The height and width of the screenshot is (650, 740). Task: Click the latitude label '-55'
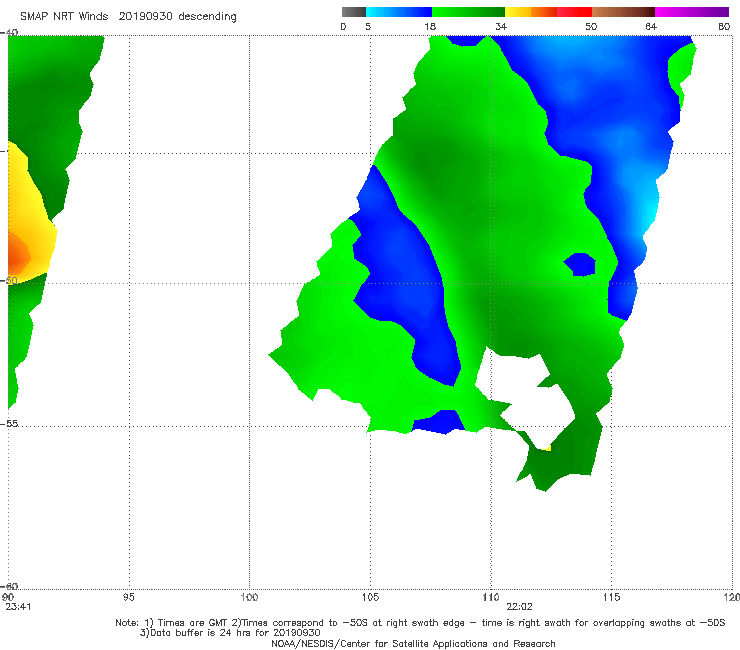point(9,424)
